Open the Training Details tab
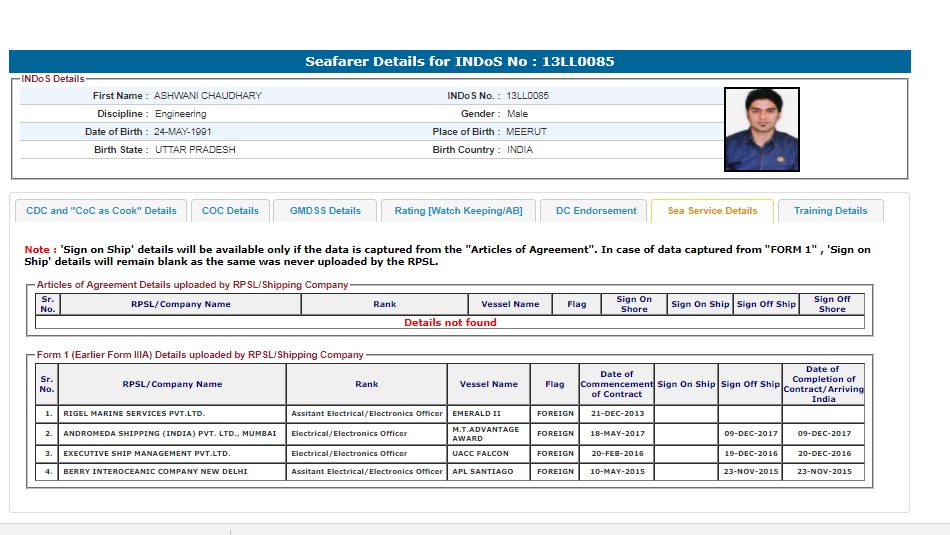This screenshot has width=950, height=535. tap(830, 211)
